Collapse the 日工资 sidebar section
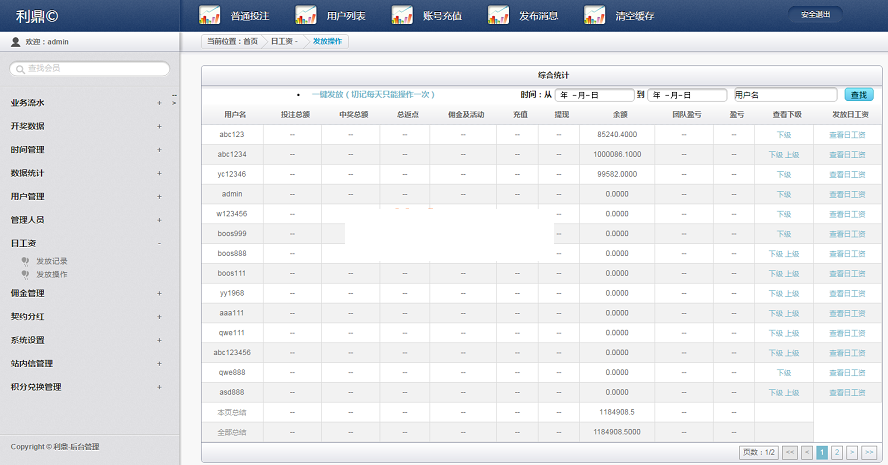This screenshot has width=888, height=465. [159, 243]
